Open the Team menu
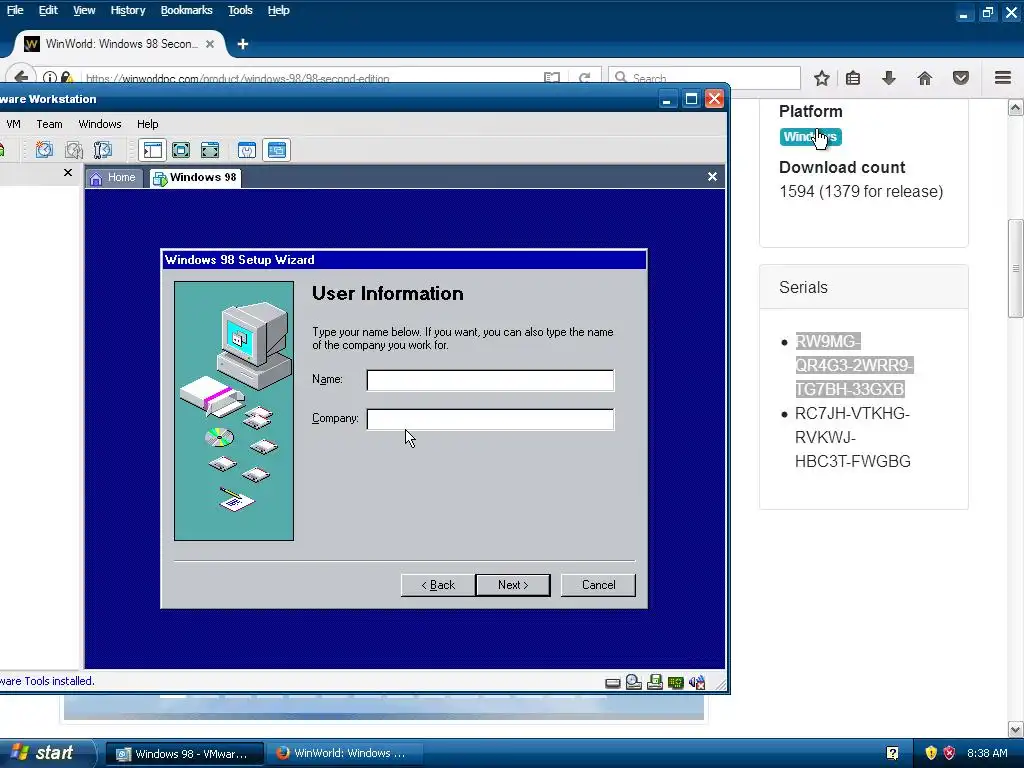The image size is (1024, 768). [49, 124]
